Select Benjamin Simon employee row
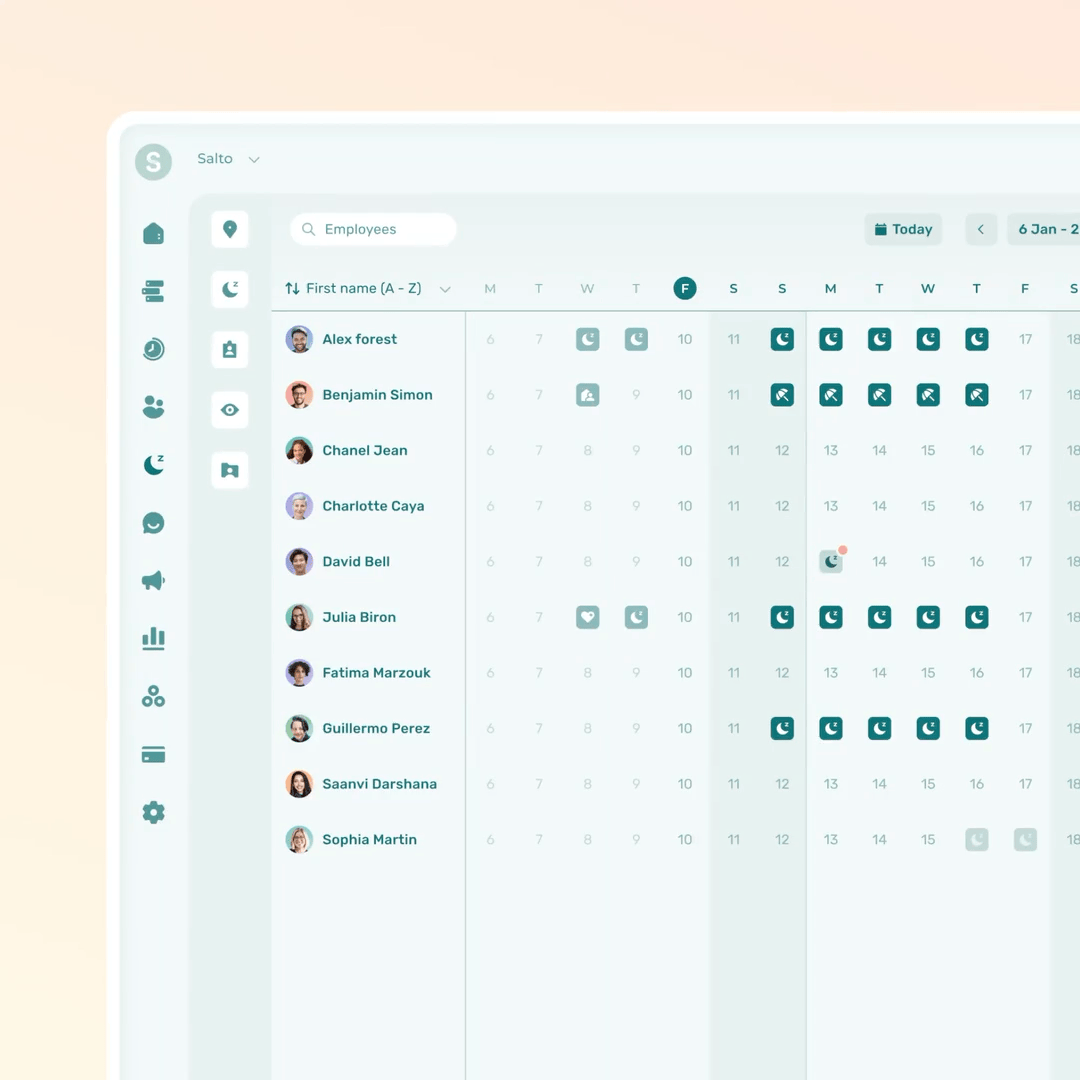Image resolution: width=1080 pixels, height=1080 pixels. pos(377,395)
